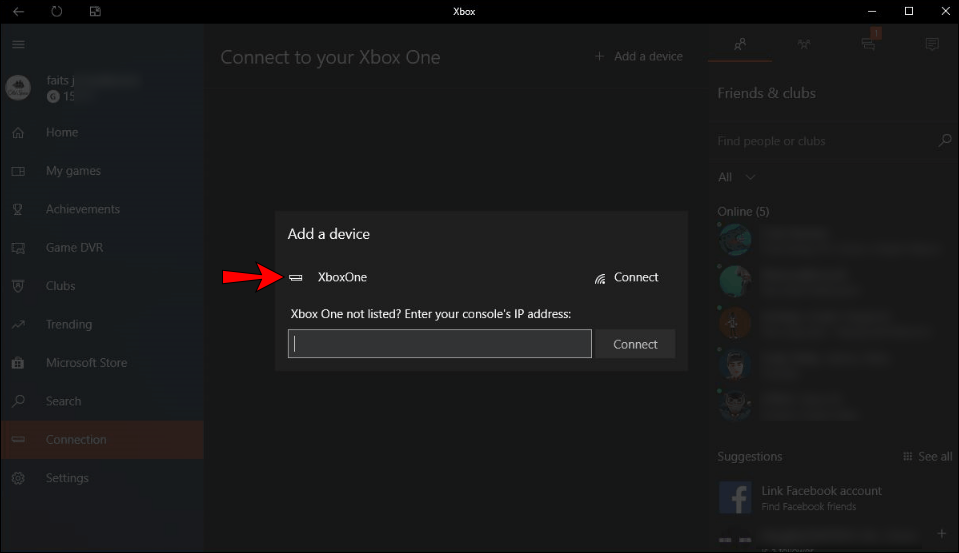Click the refresh icon in title bar
This screenshot has width=959, height=553.
pos(56,11)
